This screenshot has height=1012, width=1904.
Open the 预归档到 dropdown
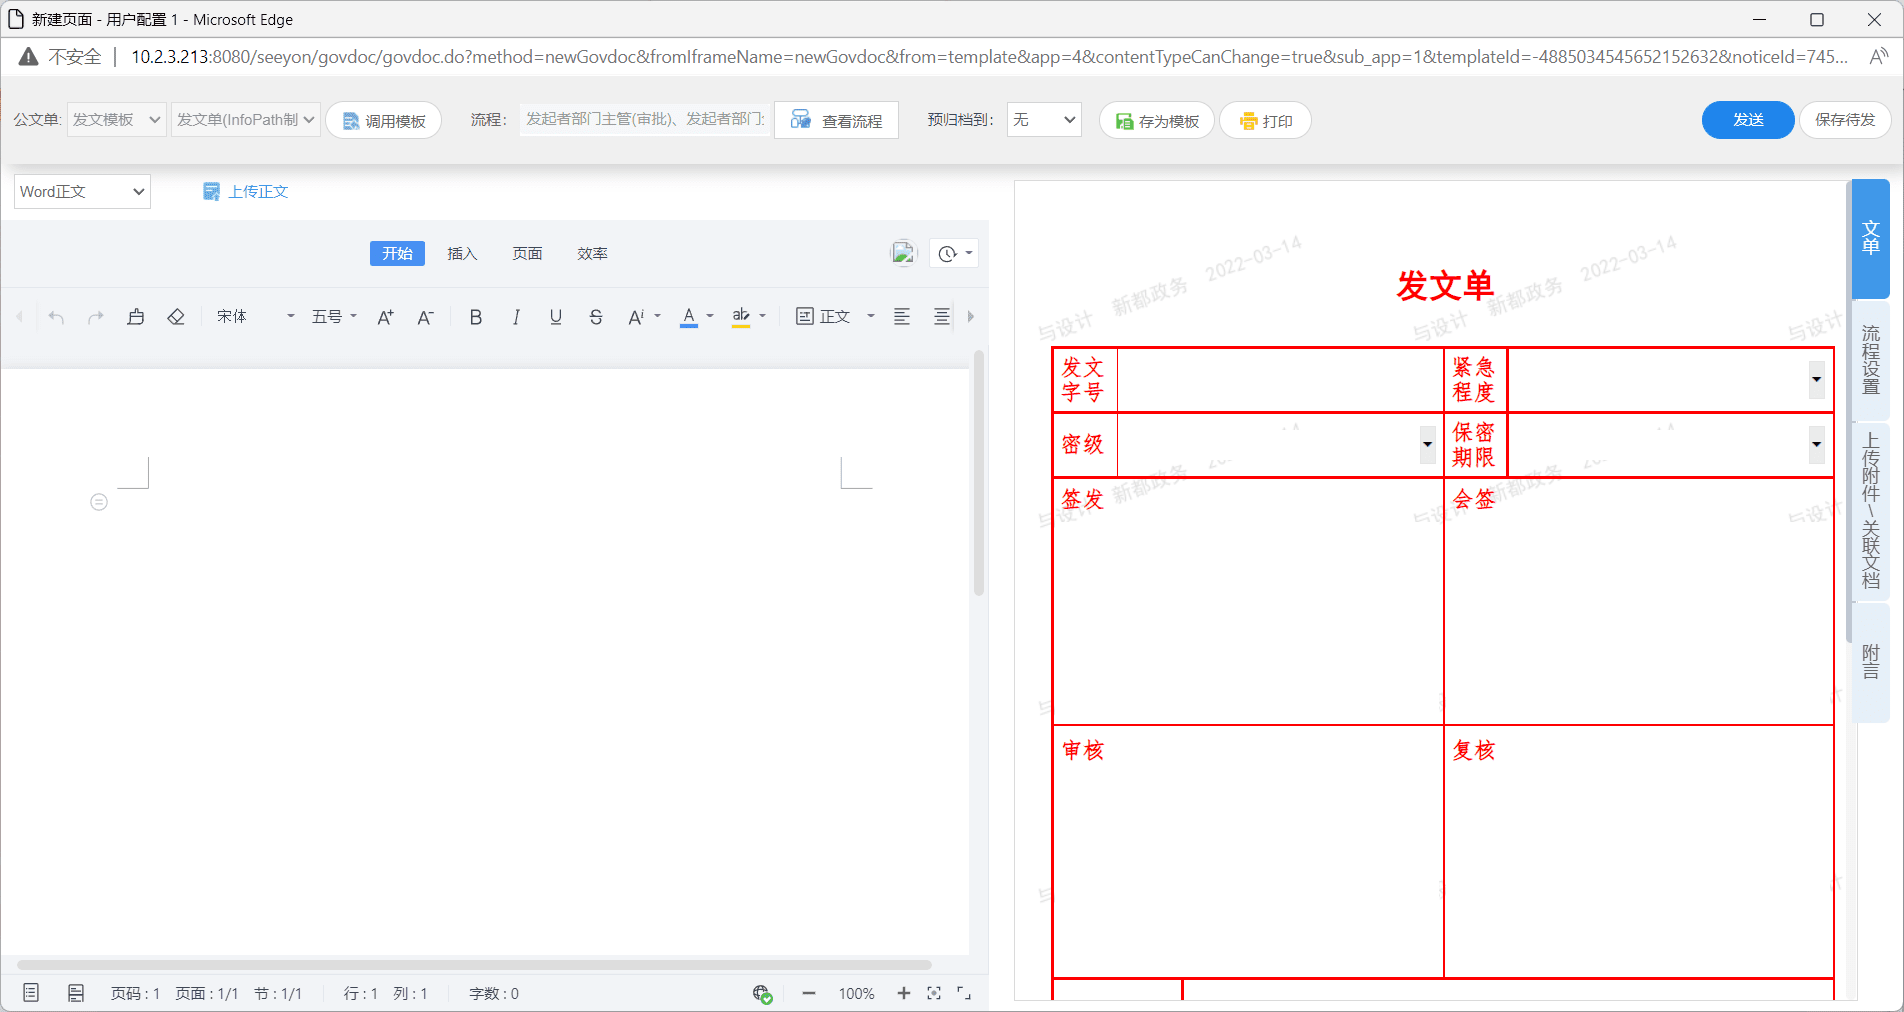pyautogui.click(x=1044, y=120)
